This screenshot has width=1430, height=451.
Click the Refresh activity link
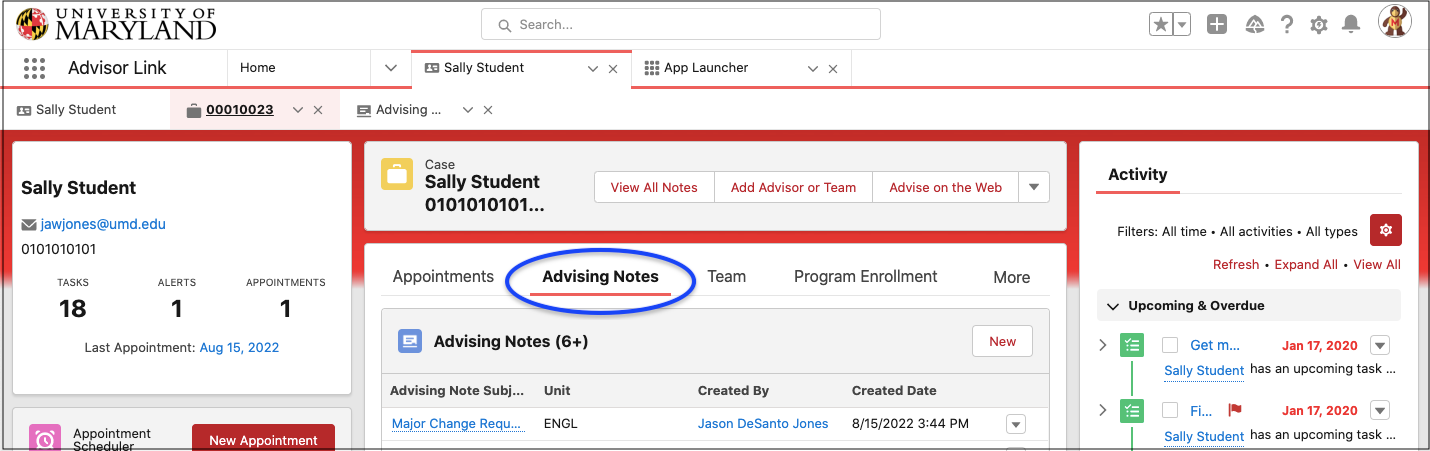[1236, 265]
